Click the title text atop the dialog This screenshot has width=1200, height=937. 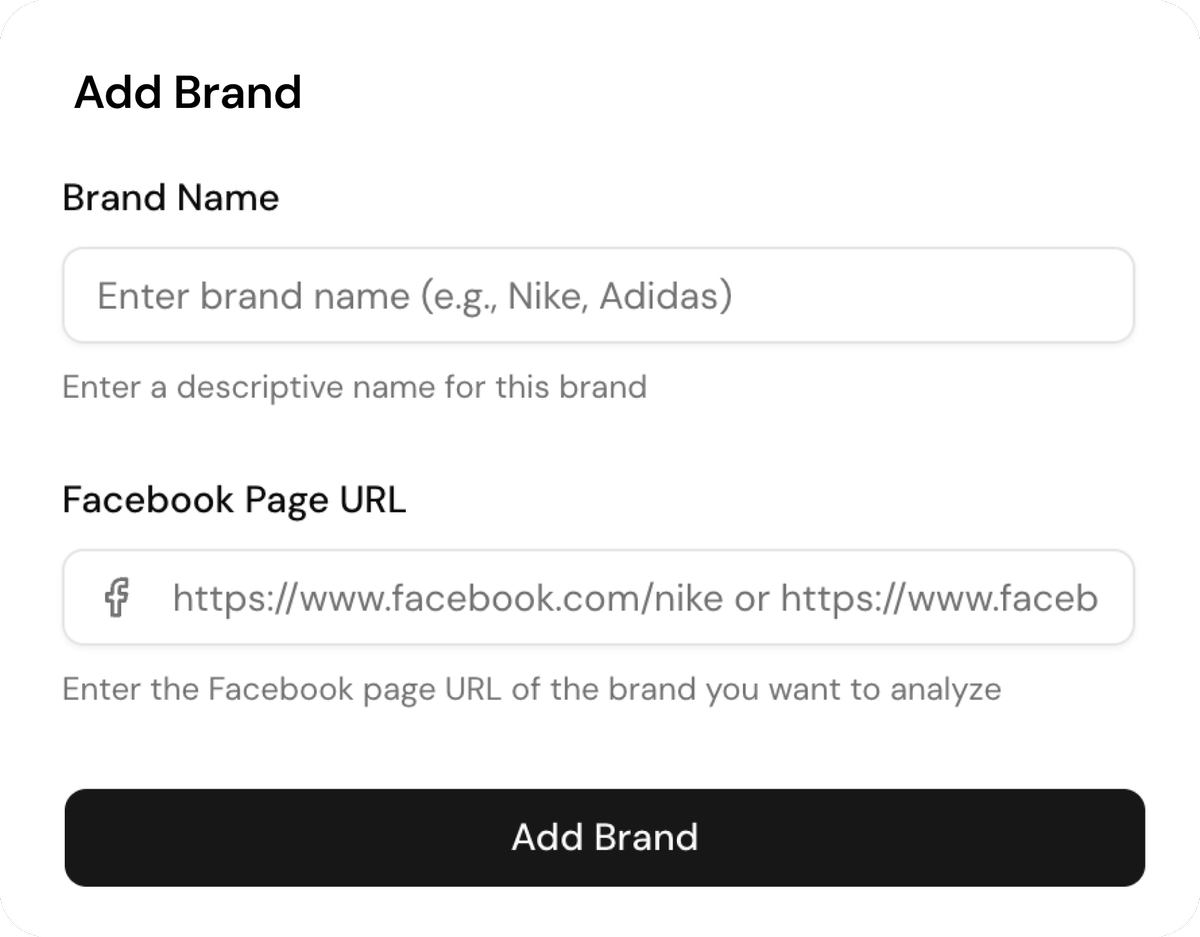click(188, 93)
